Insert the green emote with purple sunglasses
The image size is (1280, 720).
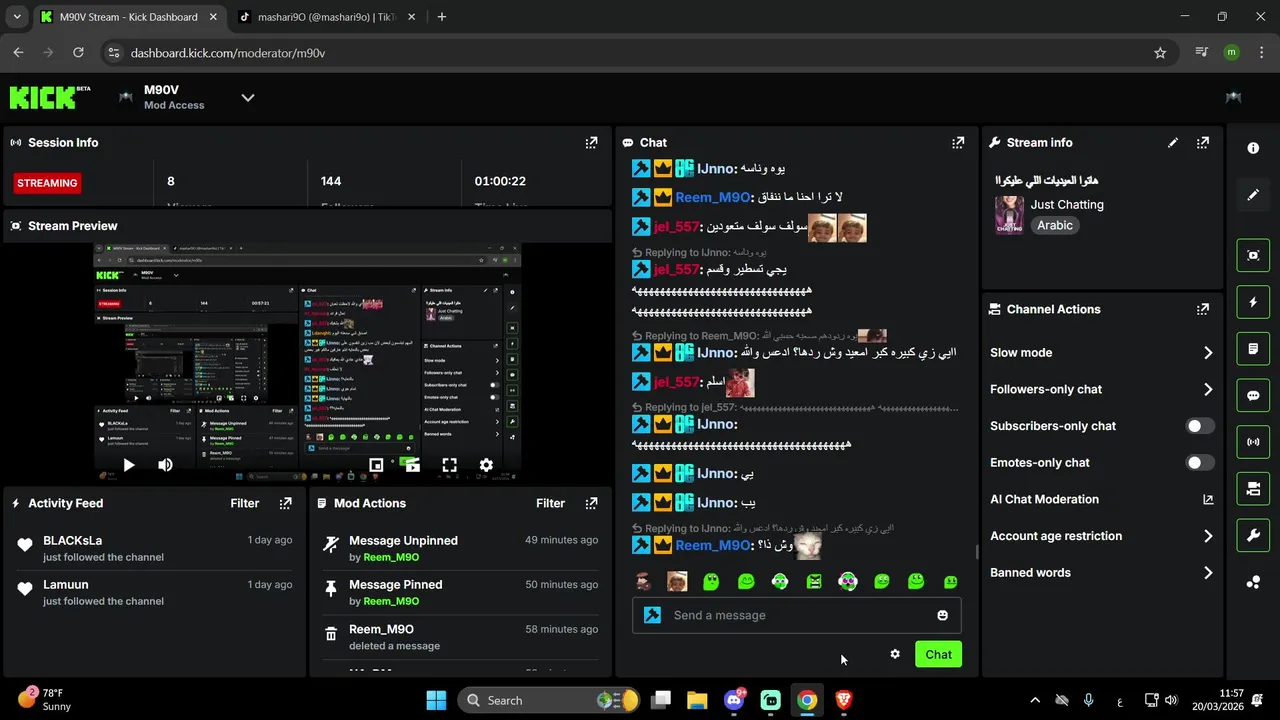[x=848, y=581]
